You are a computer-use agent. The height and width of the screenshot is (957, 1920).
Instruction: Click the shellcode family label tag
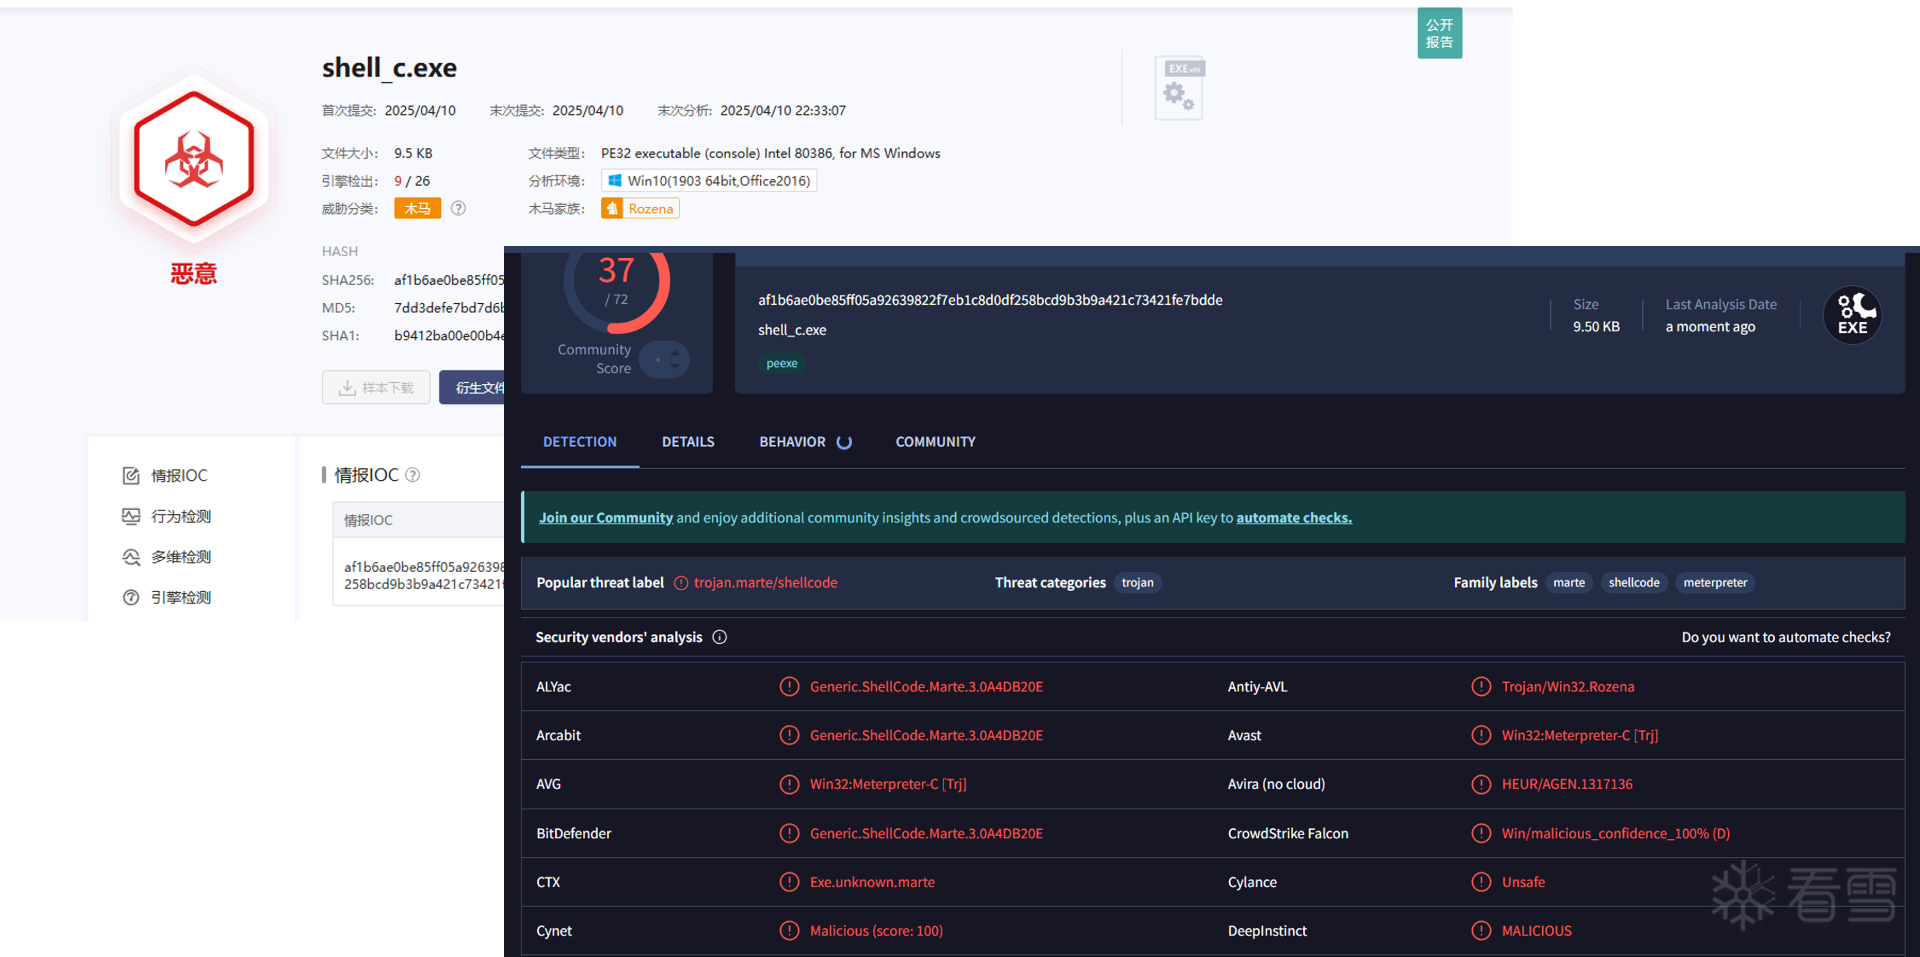point(1634,583)
